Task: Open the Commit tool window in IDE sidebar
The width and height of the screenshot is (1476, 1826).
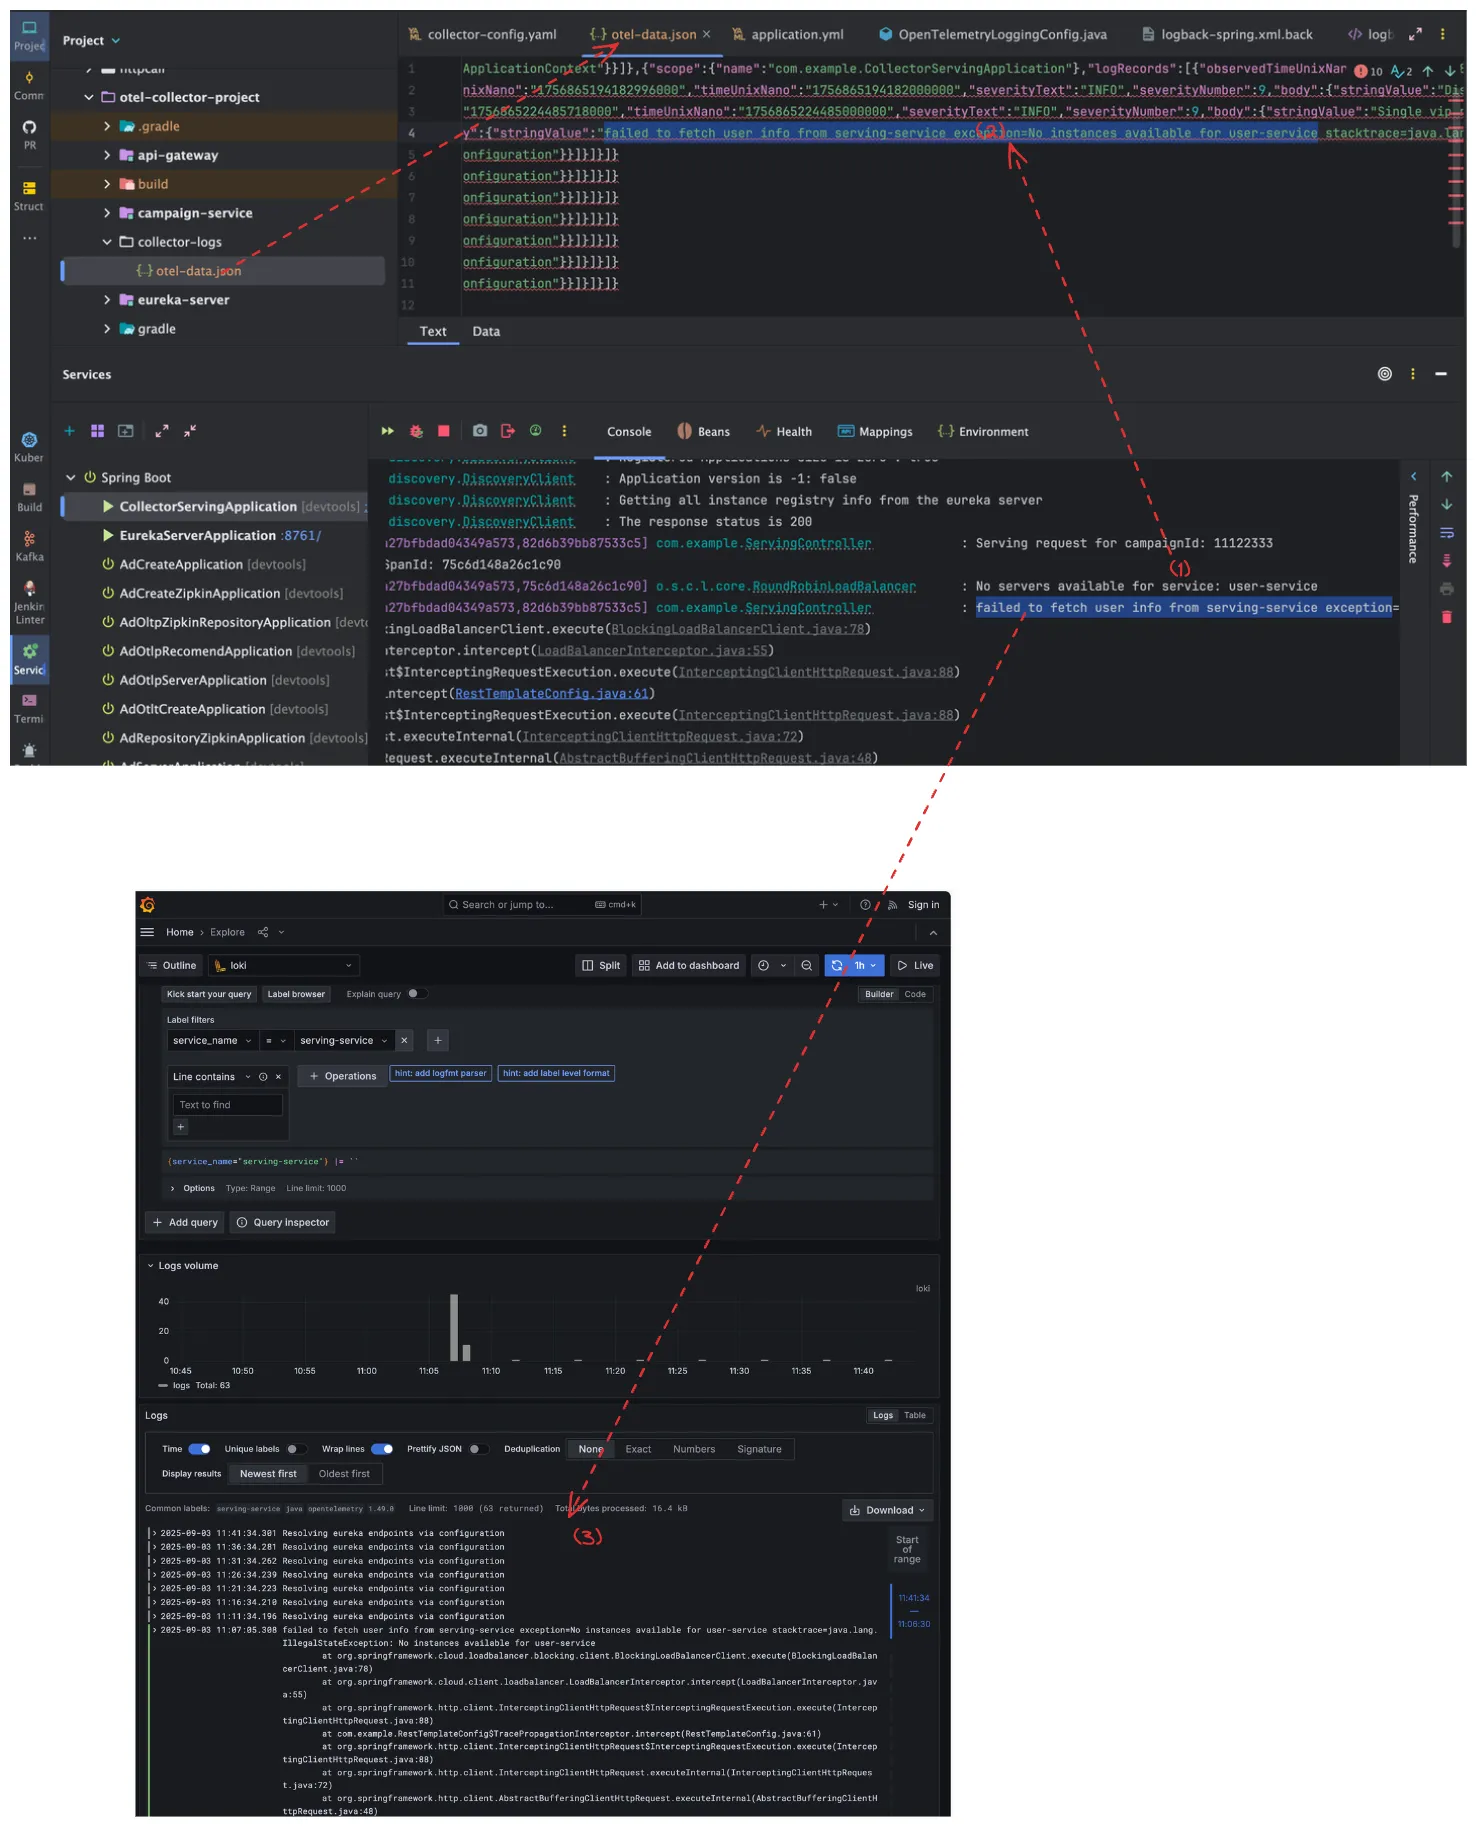Action: point(28,86)
